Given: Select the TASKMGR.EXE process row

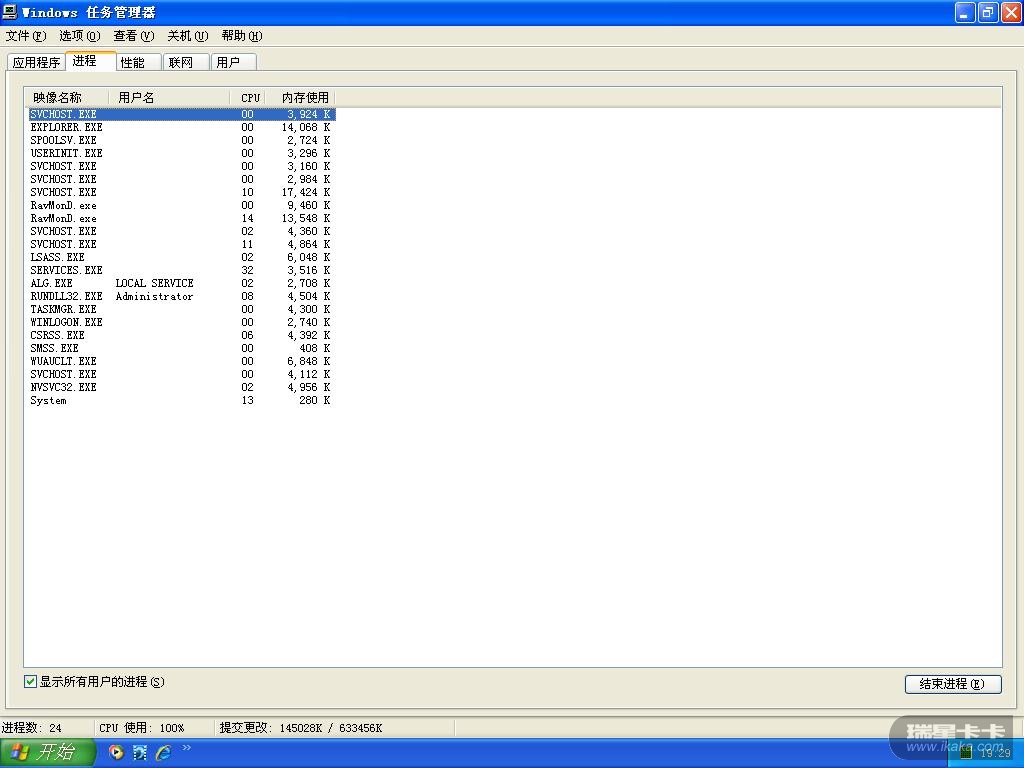Looking at the screenshot, I should [x=181, y=310].
